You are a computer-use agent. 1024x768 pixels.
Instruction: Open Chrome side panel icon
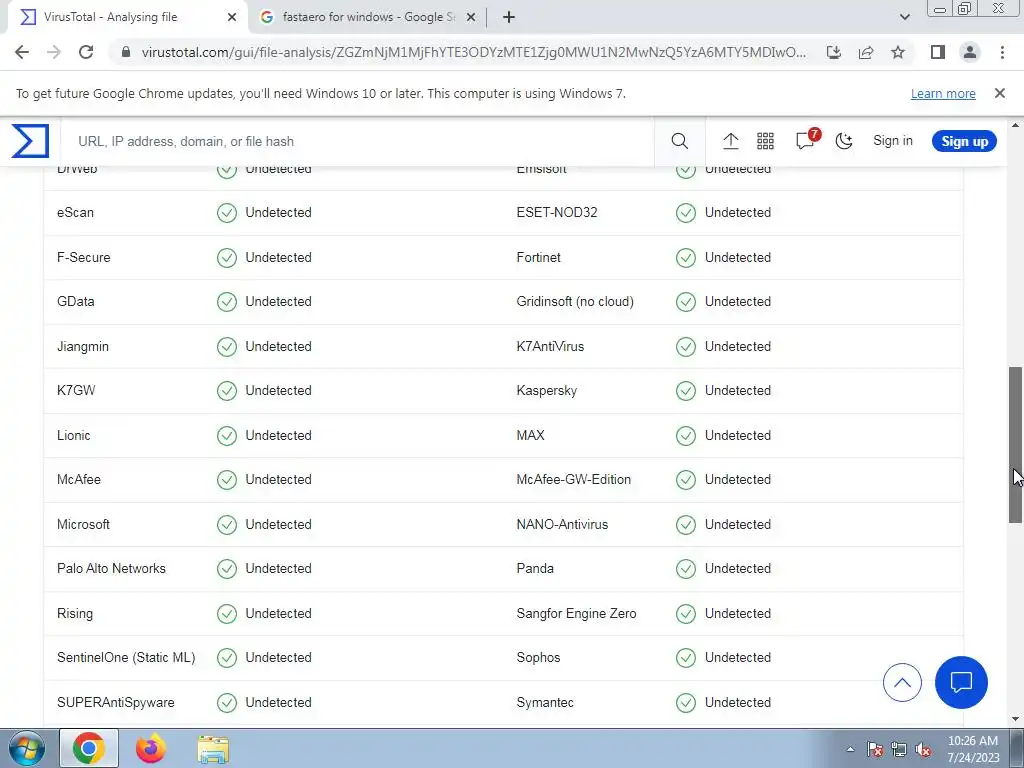[x=938, y=52]
